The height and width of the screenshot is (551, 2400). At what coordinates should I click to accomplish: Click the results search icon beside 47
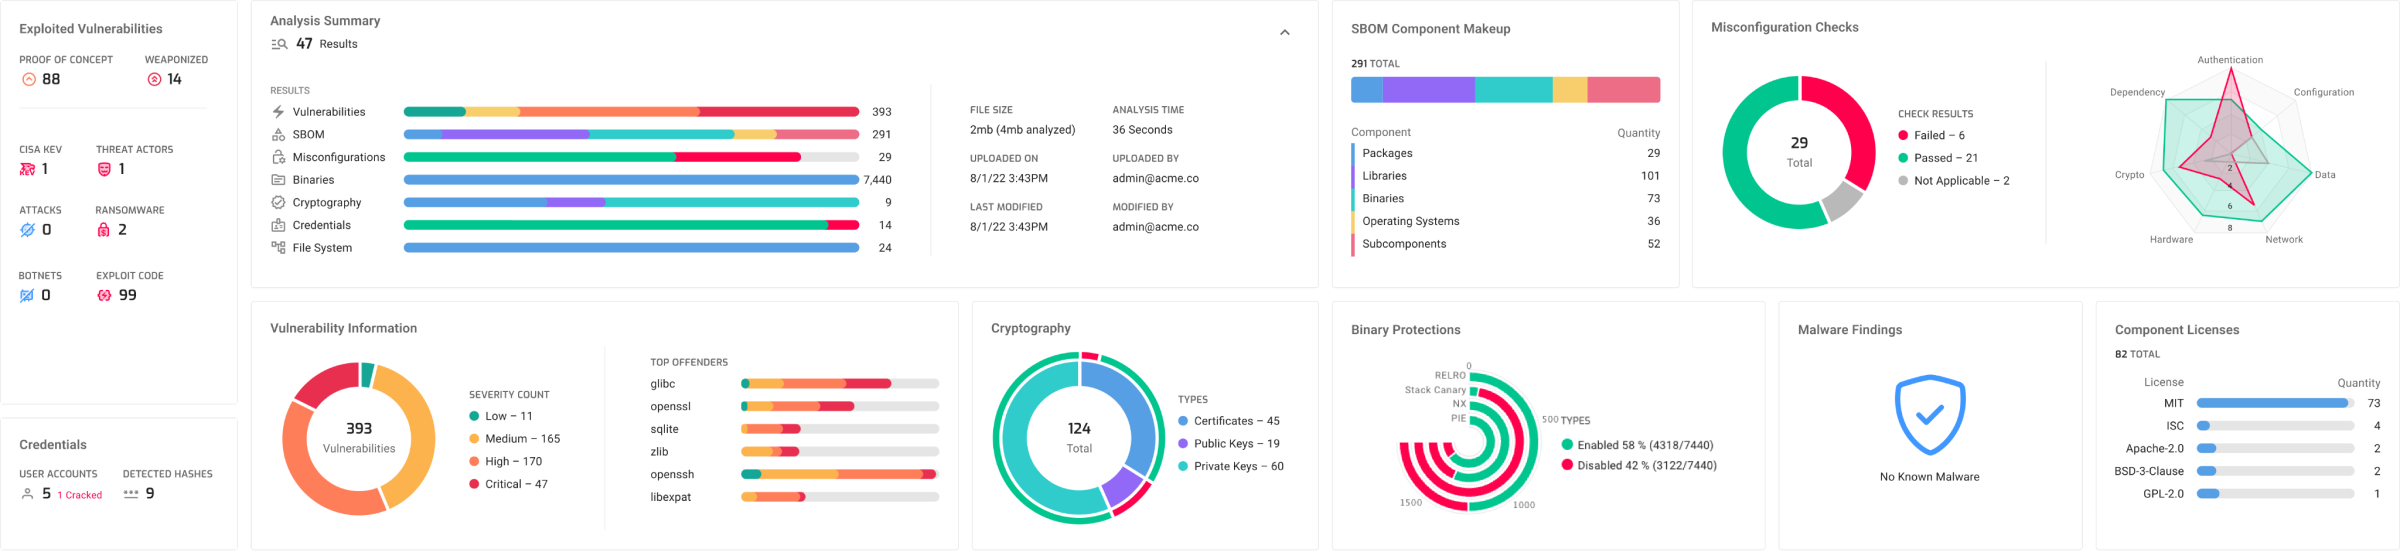279,44
